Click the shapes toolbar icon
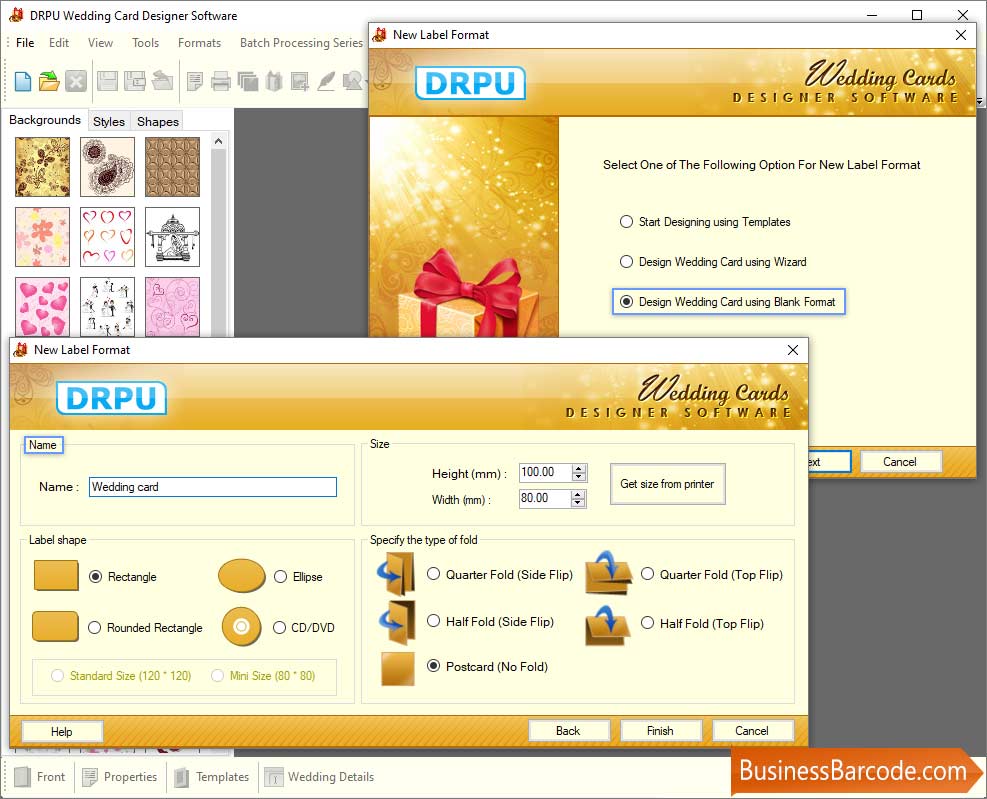 coord(352,81)
